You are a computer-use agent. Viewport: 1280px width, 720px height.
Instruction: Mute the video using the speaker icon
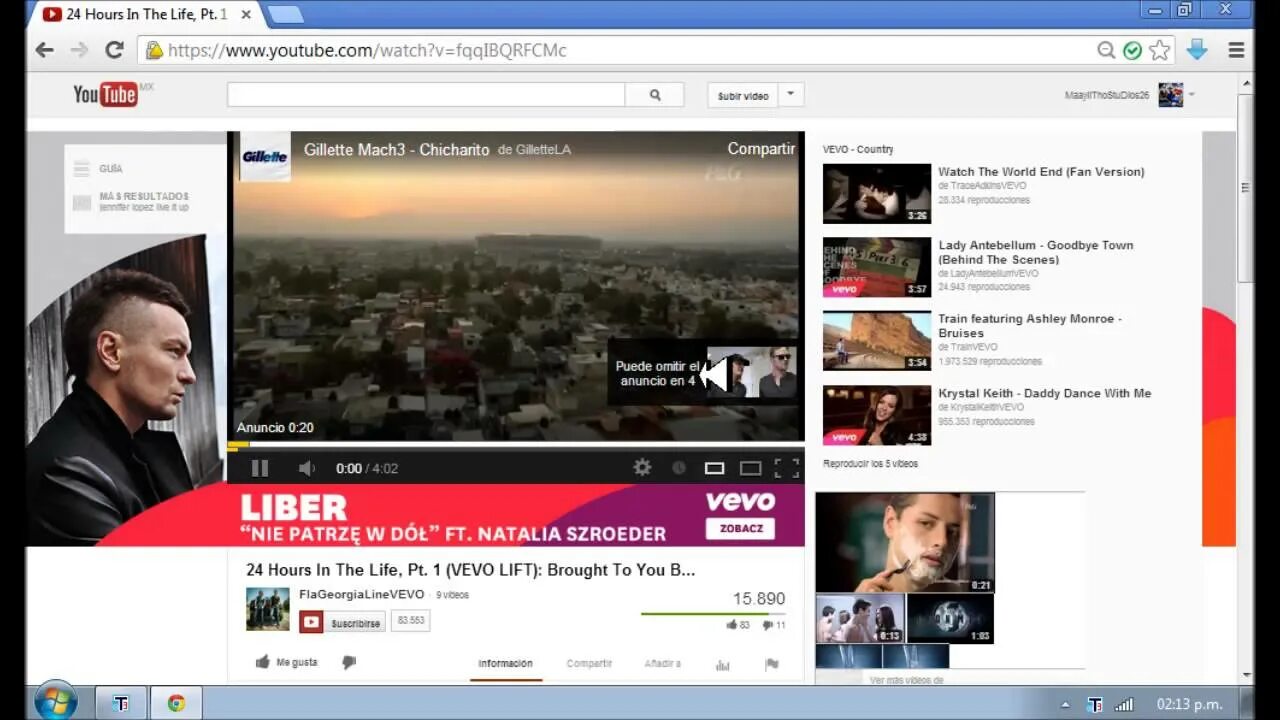point(306,468)
